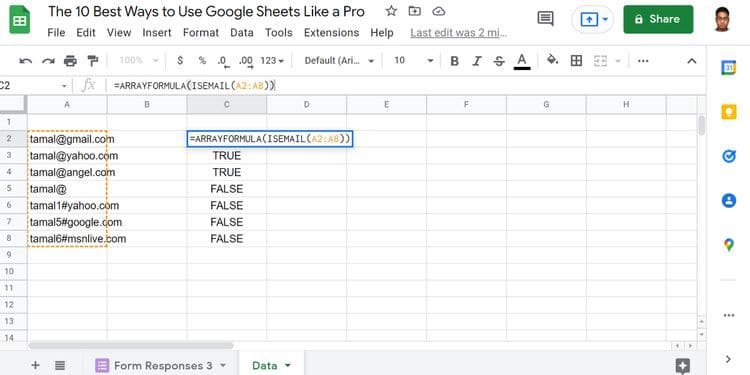
Task: Open the 123 number format dropdown
Action: point(272,61)
